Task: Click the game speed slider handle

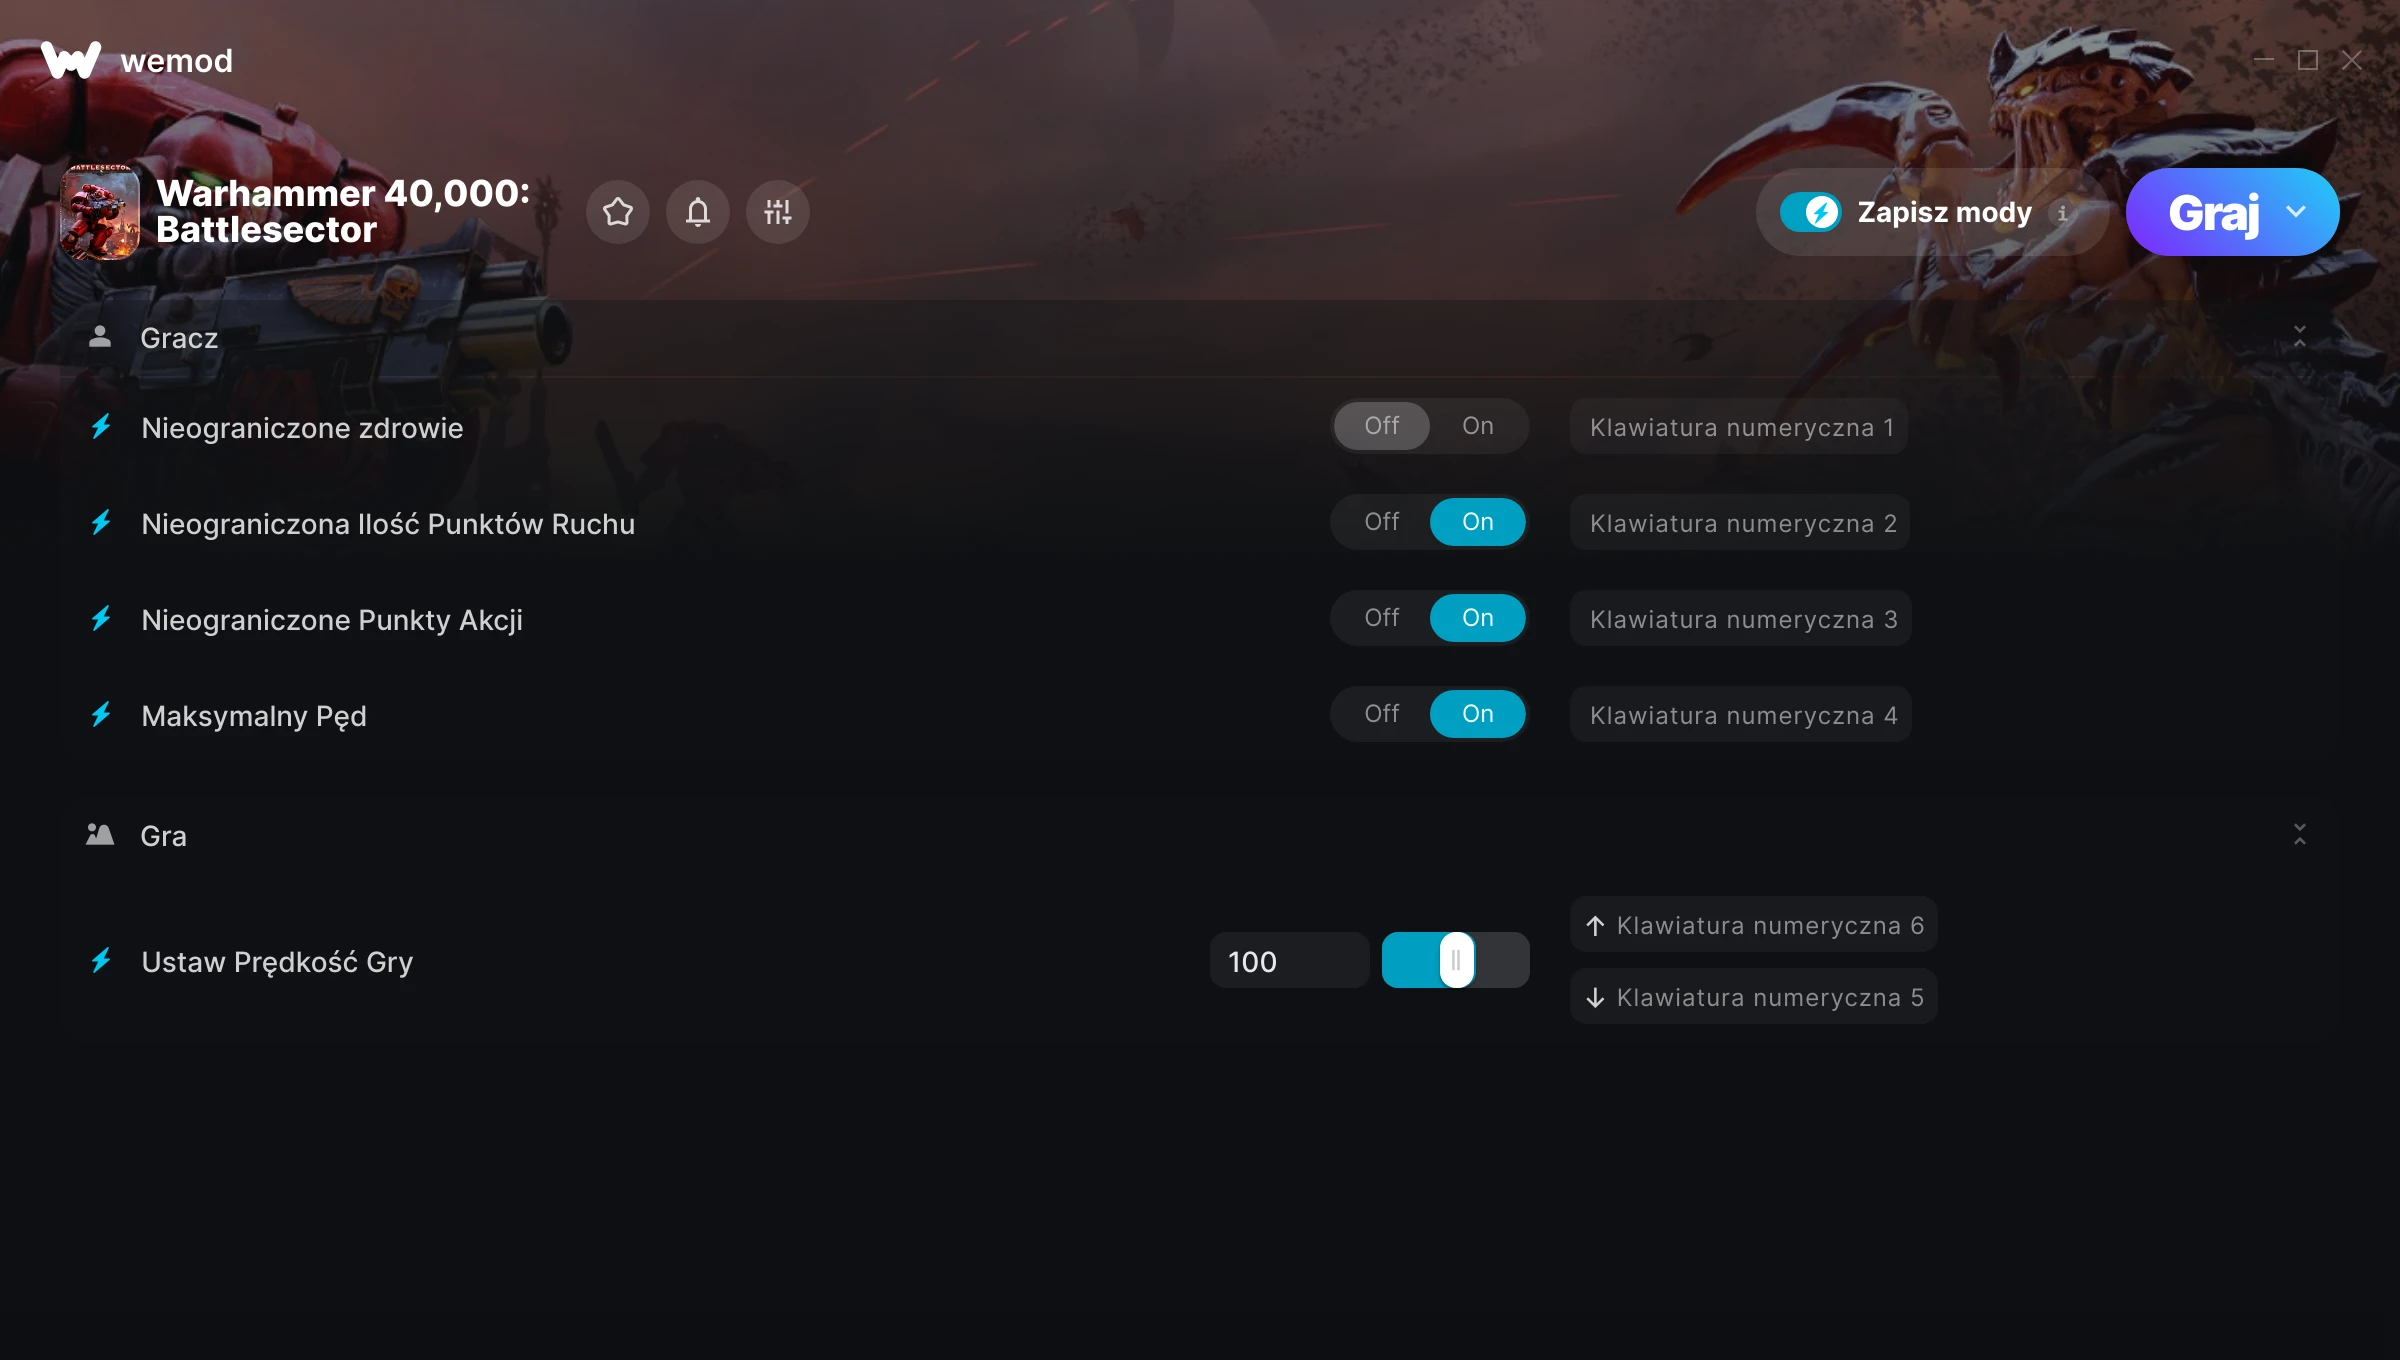Action: [1457, 960]
